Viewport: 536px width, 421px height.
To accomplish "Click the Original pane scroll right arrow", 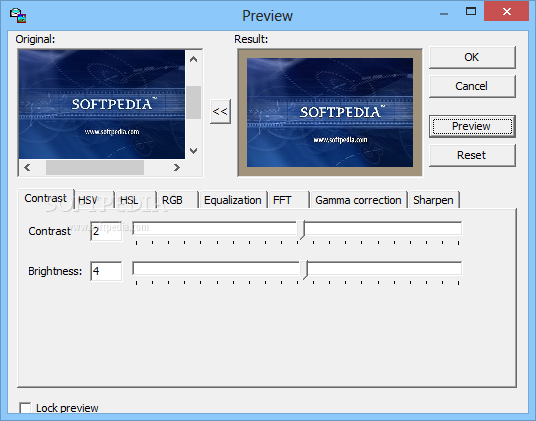I will pos(176,167).
